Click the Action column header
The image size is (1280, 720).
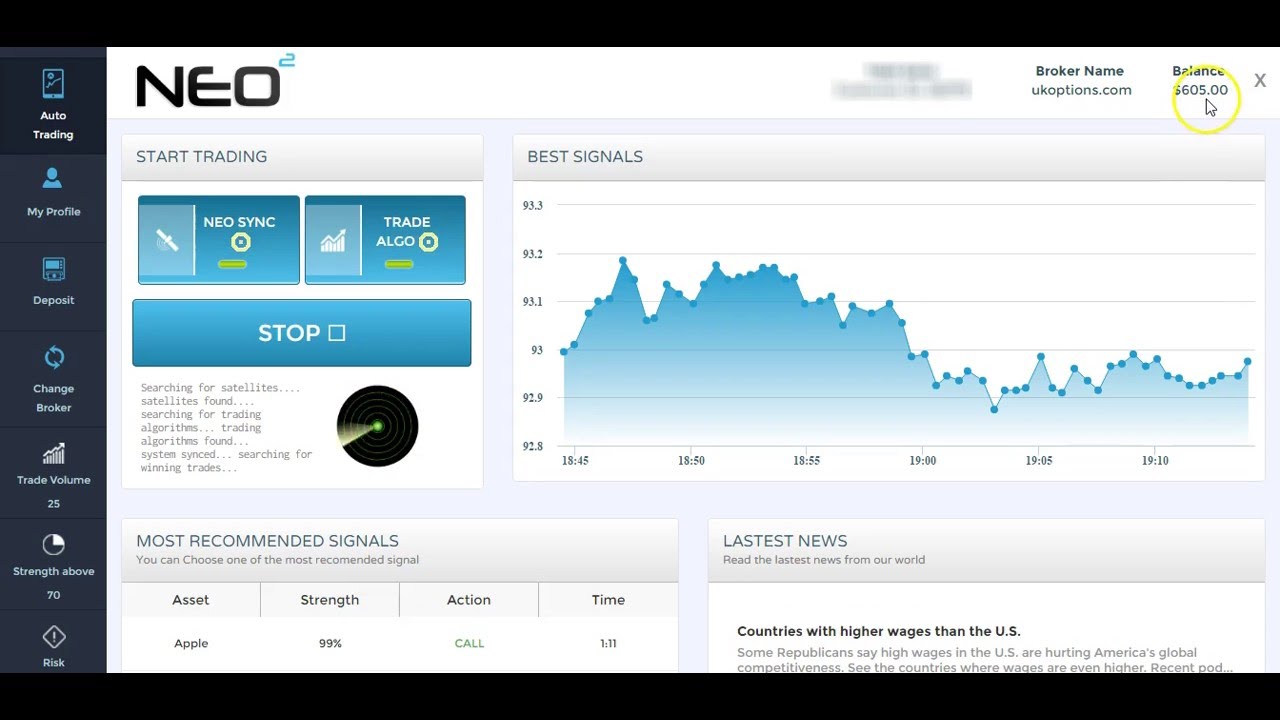click(468, 600)
